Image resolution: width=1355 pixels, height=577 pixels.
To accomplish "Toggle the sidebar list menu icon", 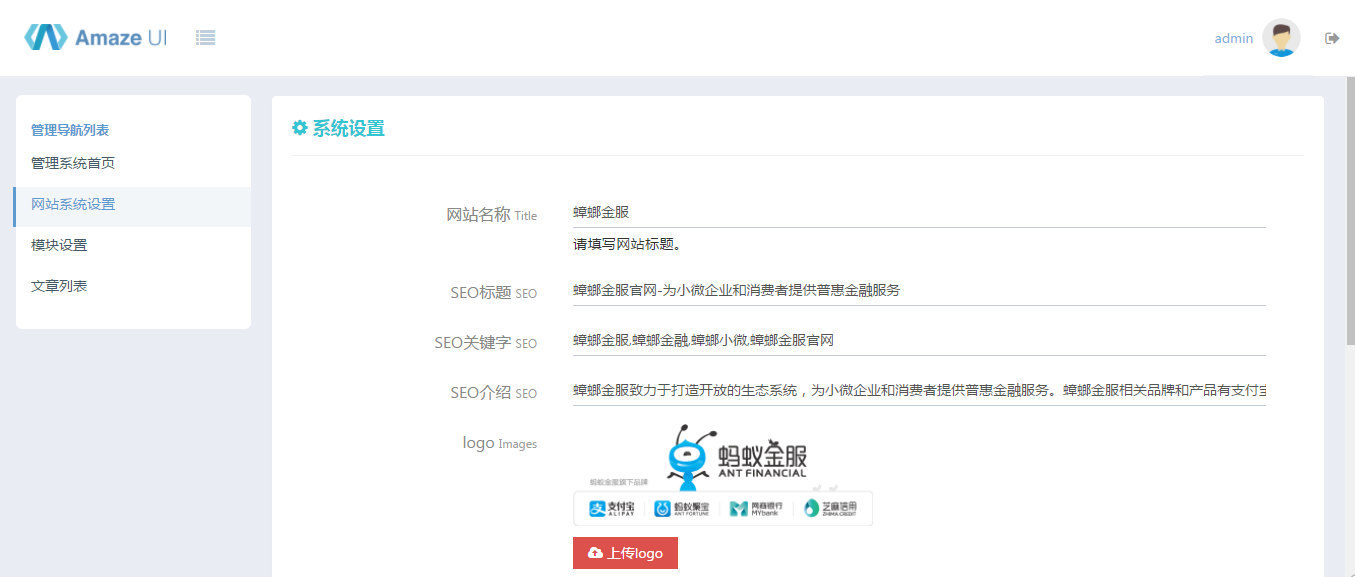I will tap(206, 38).
